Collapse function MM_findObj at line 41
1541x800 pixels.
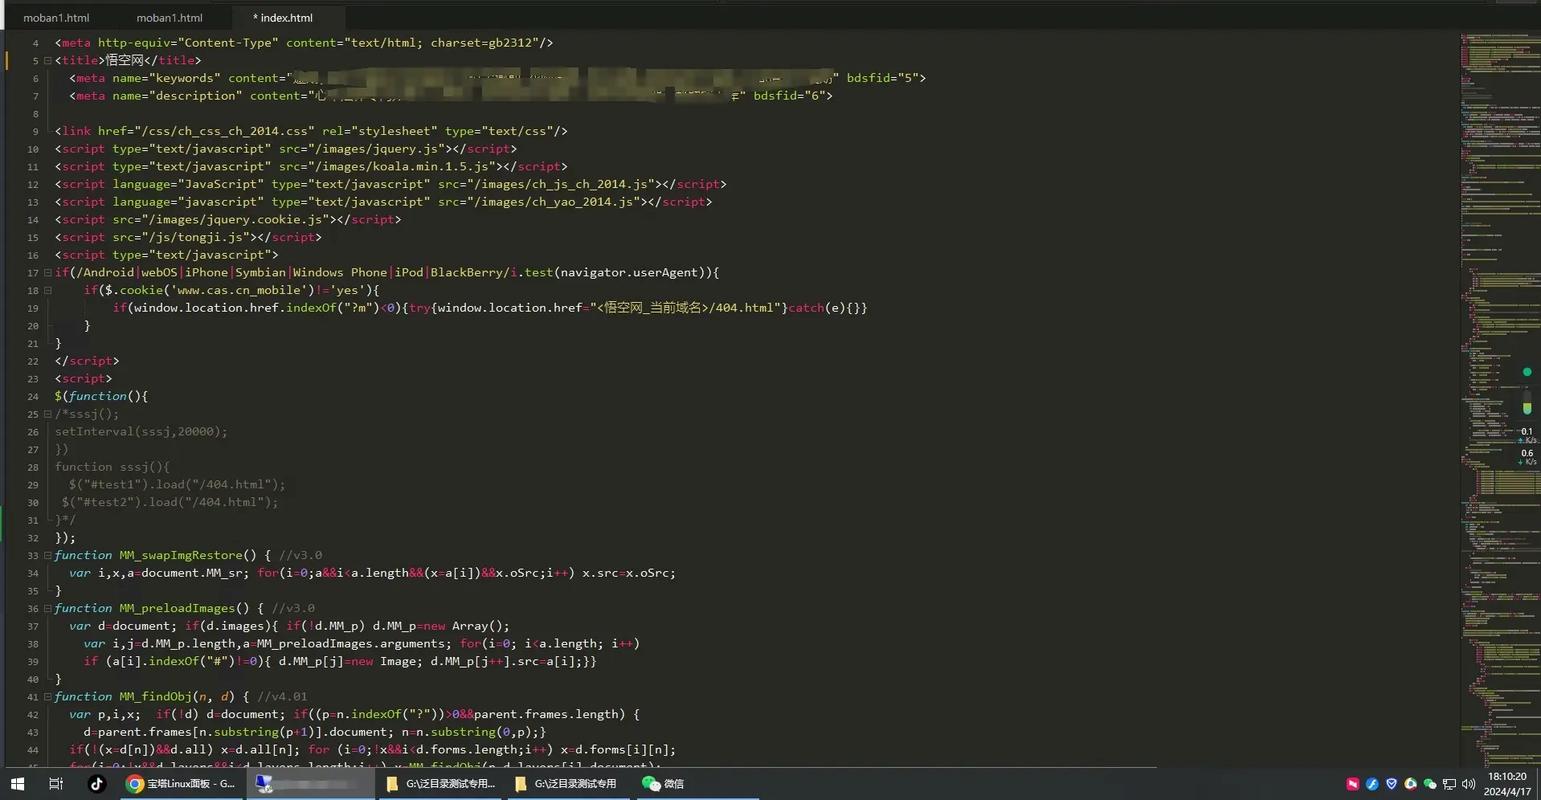pyautogui.click(x=47, y=697)
